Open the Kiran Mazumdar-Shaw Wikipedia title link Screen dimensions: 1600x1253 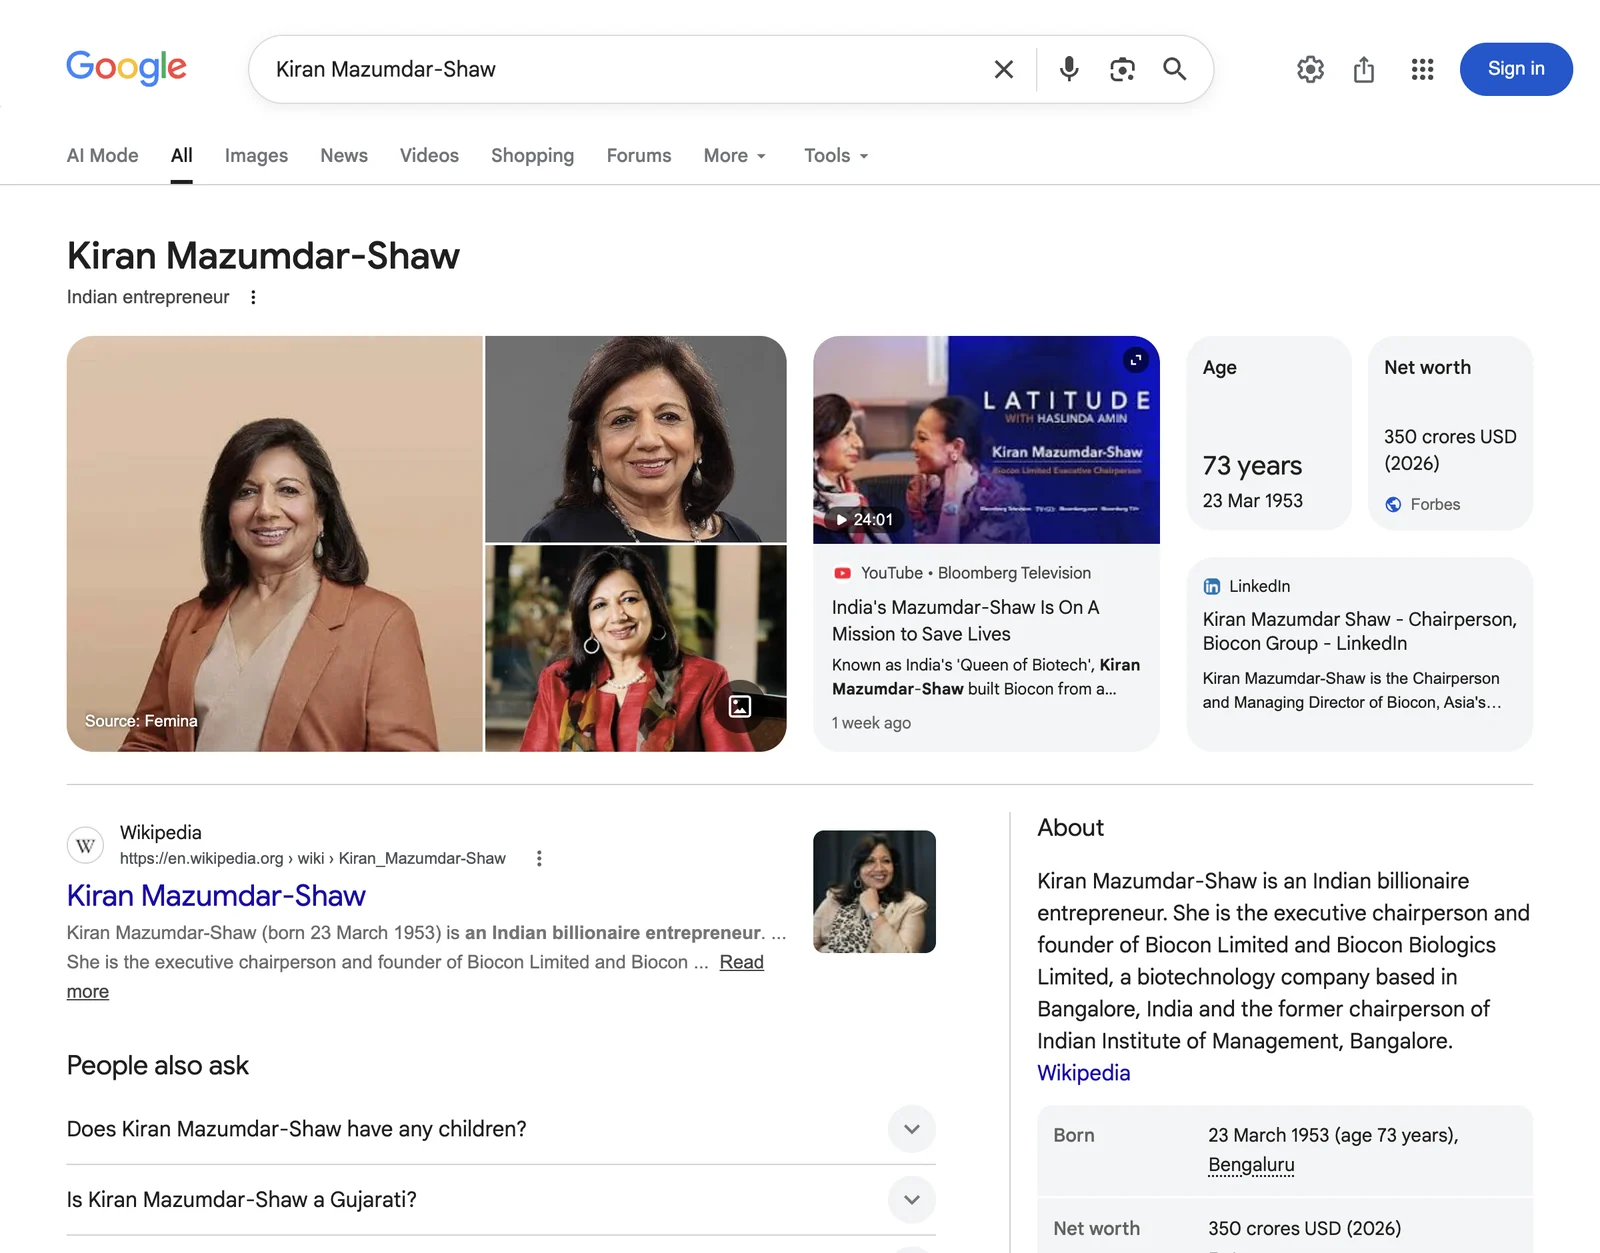point(216,895)
